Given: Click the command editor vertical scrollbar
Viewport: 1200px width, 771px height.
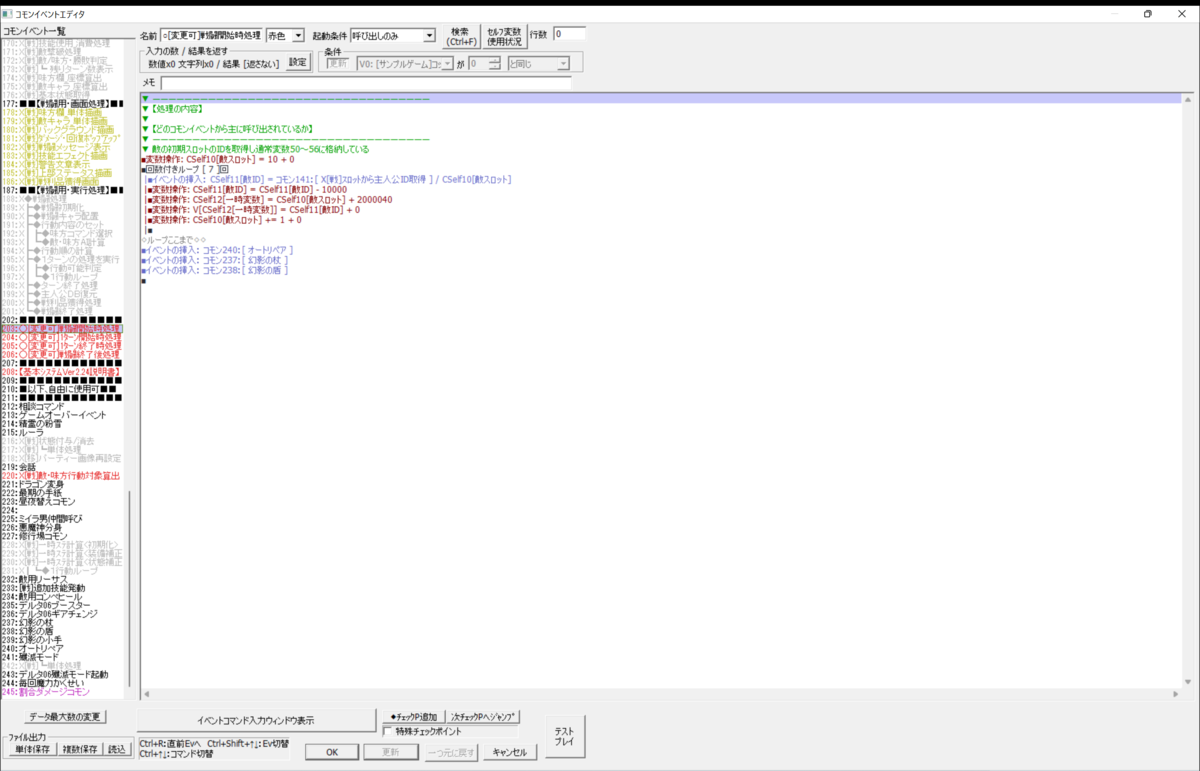Looking at the screenshot, I should (x=1186, y=389).
